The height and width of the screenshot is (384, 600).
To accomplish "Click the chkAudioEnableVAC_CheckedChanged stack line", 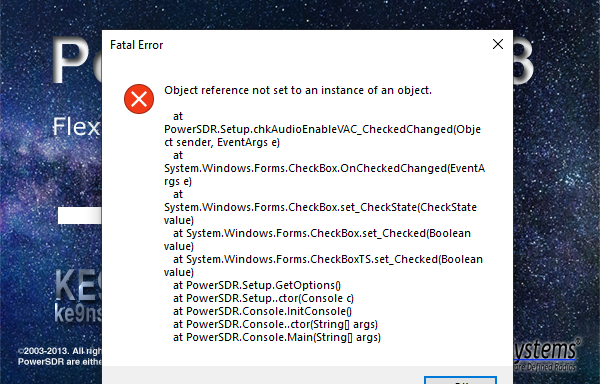I will 322,129.
